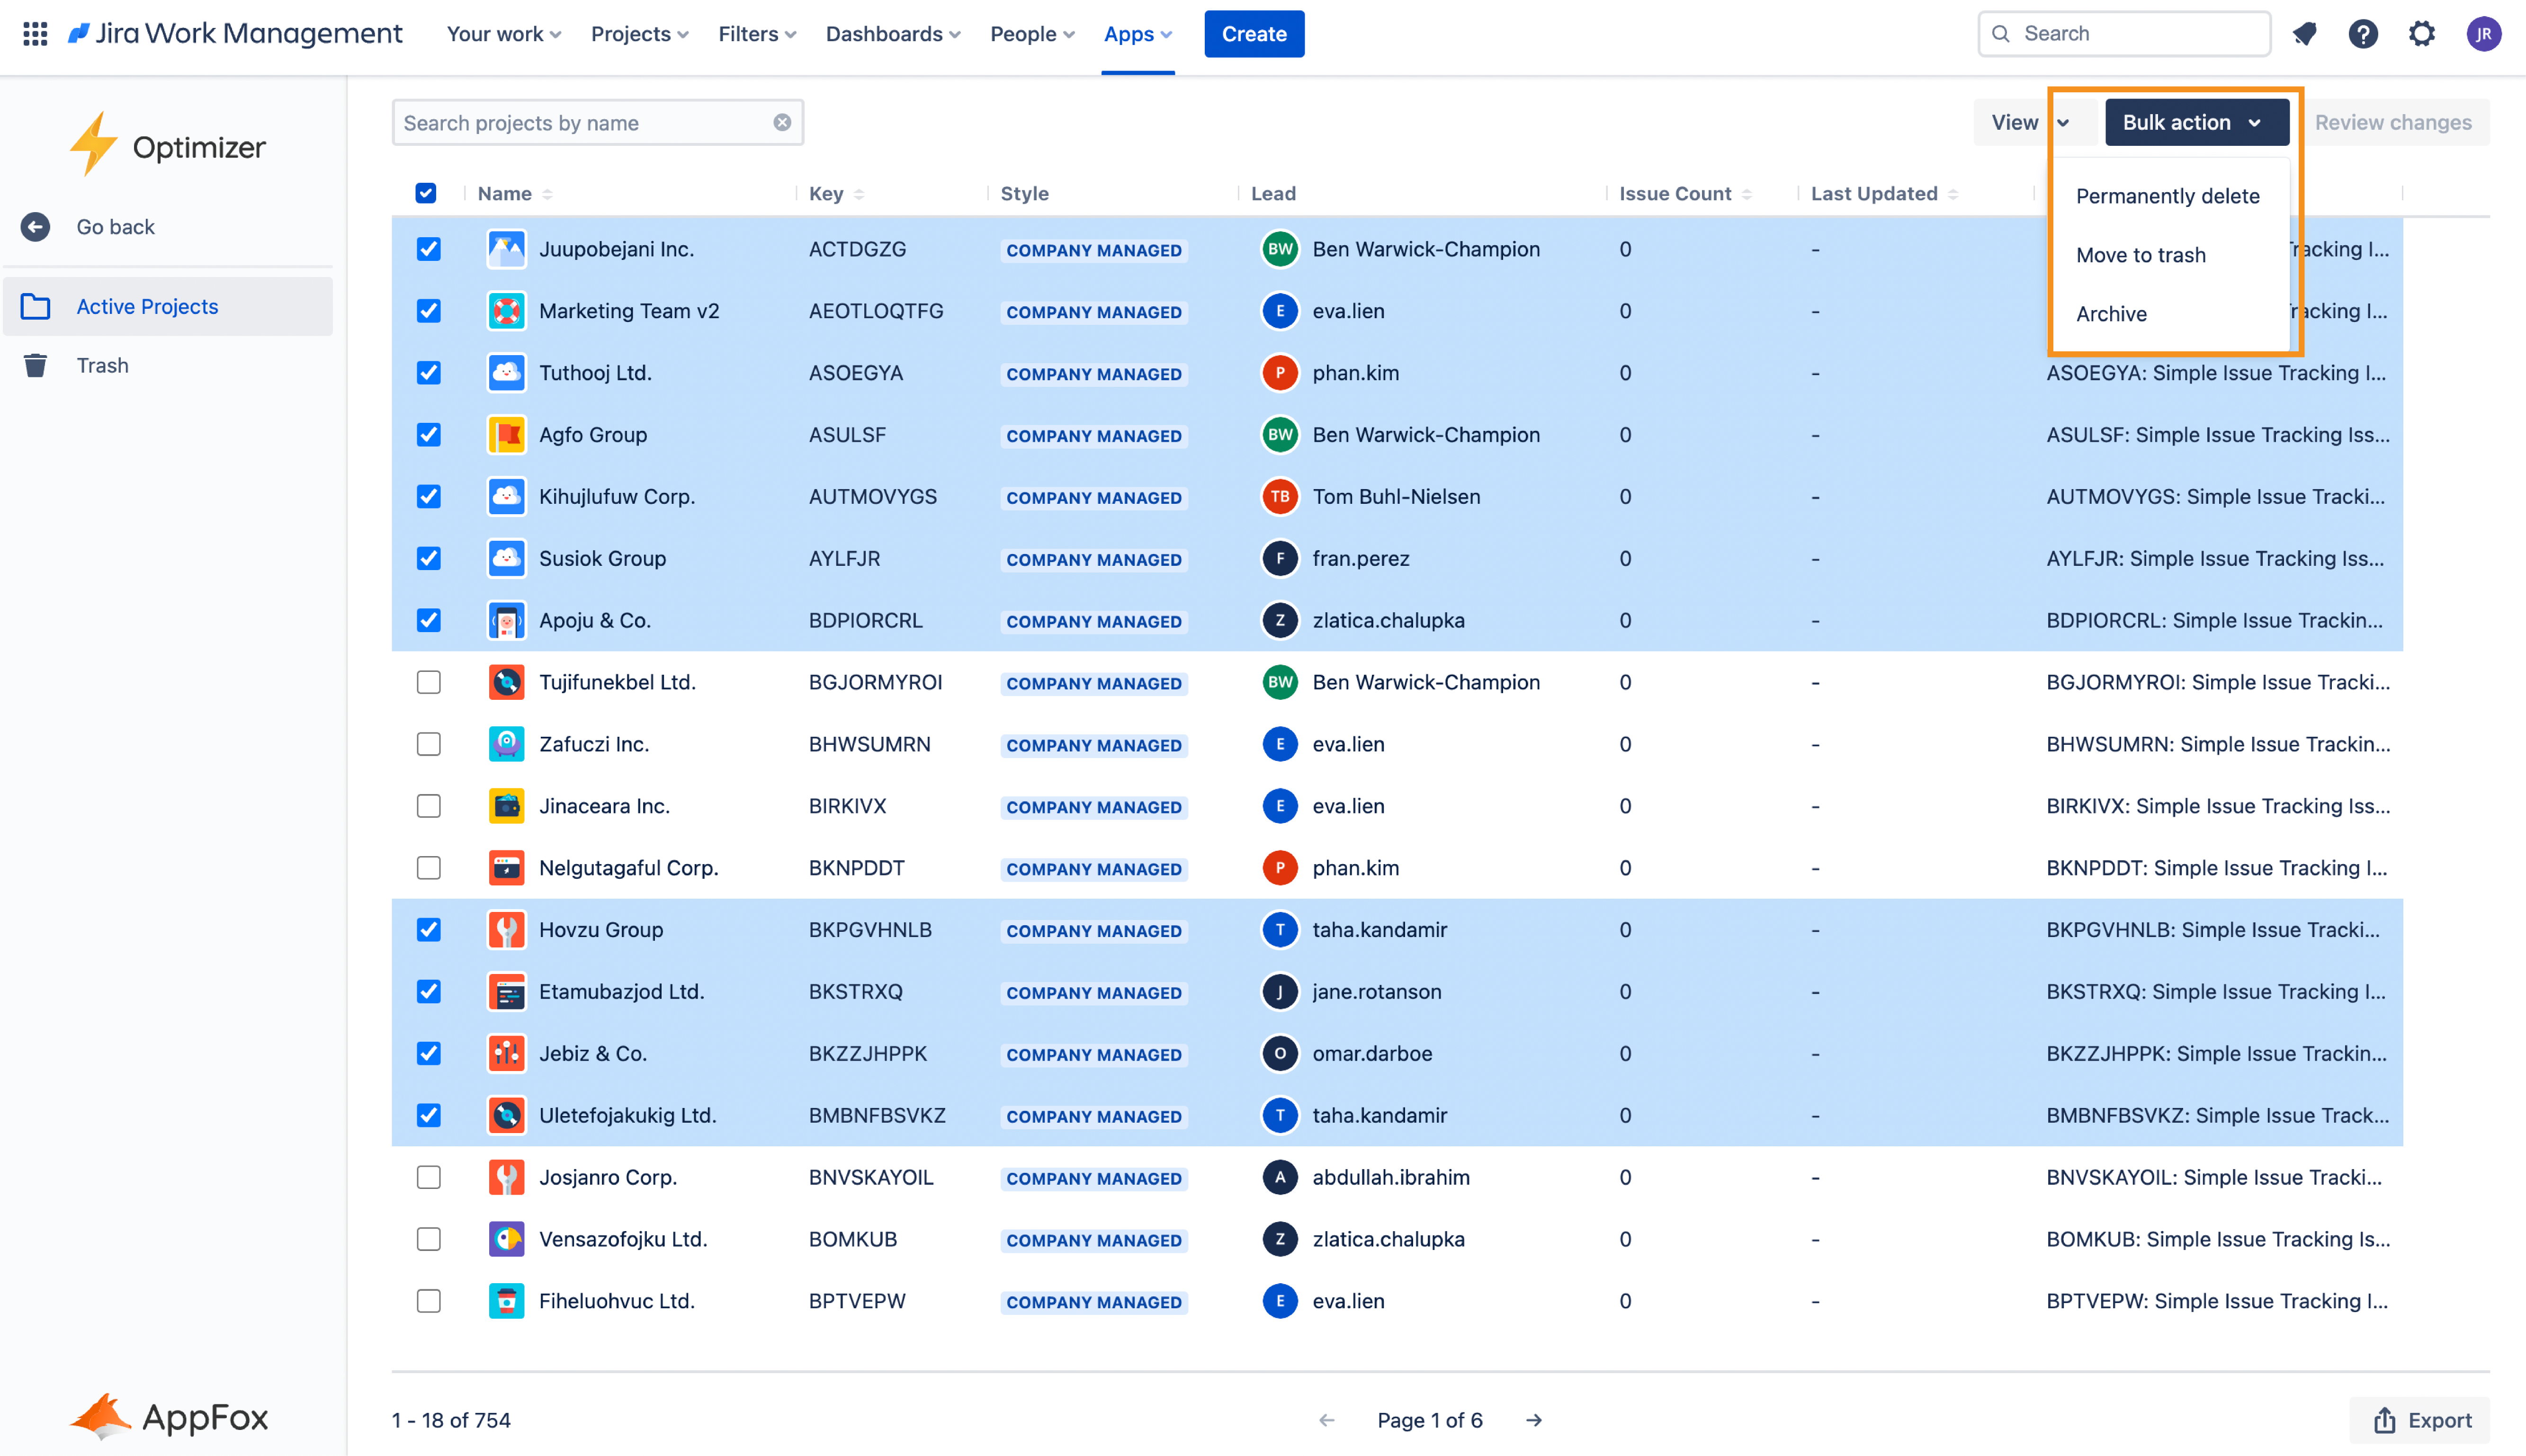This screenshot has width=2526, height=1456.
Task: Open the help question mark icon
Action: [2362, 34]
